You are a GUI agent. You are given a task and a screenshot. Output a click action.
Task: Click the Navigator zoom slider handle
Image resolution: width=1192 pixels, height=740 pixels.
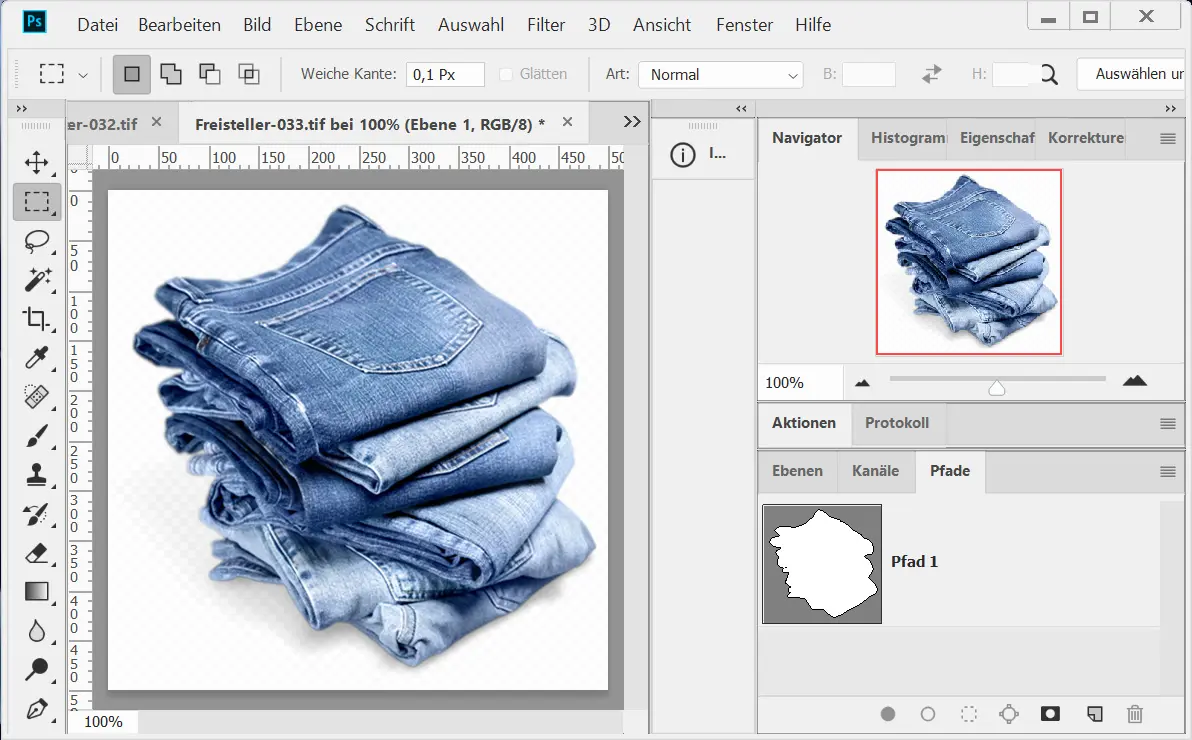click(996, 388)
